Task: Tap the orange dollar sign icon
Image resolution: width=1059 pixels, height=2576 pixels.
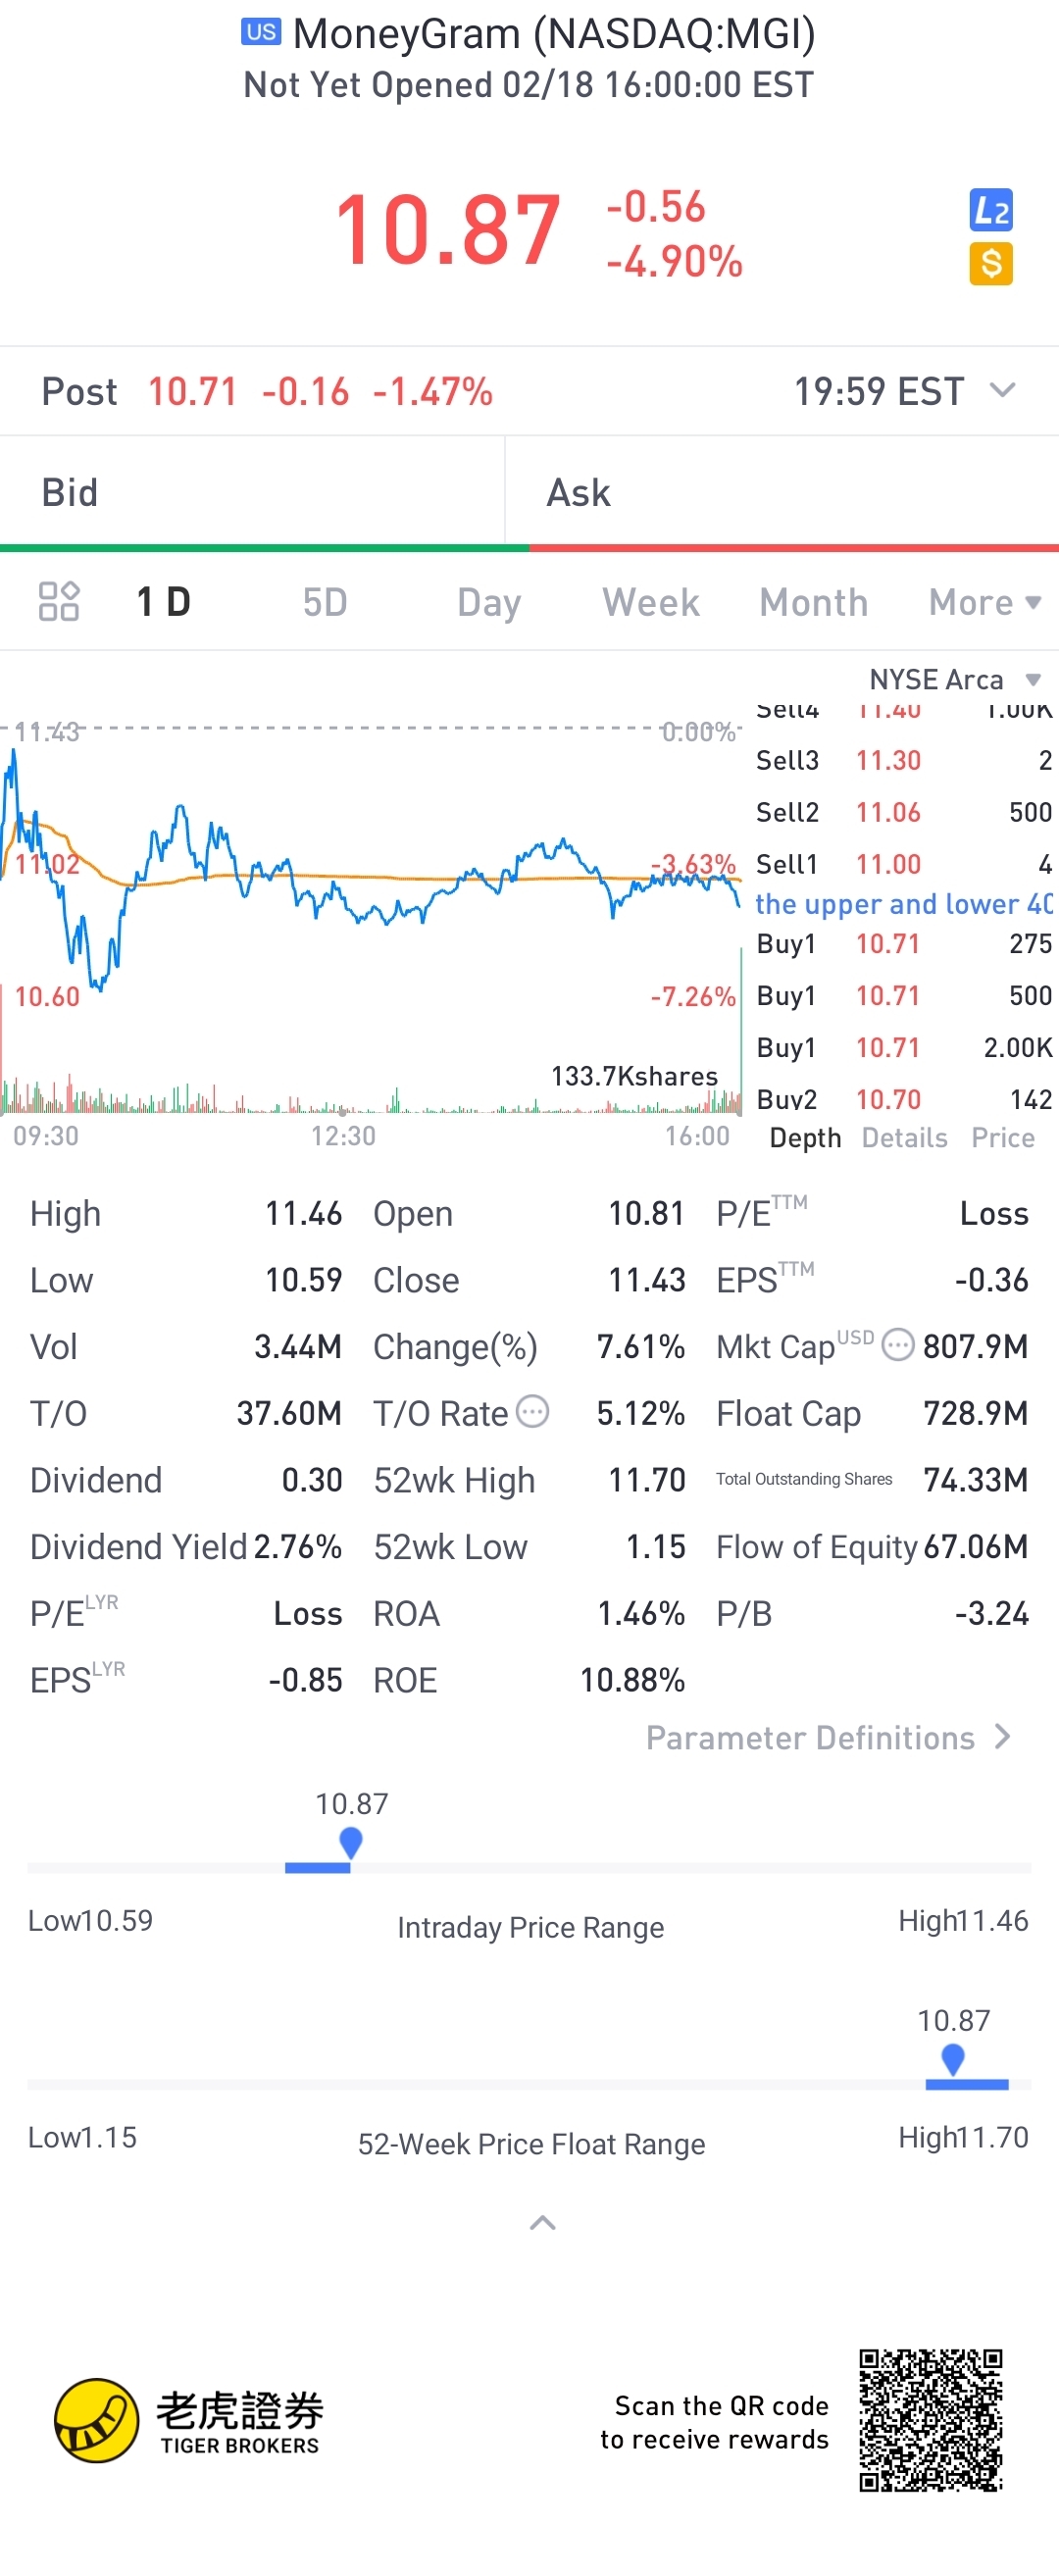Action: click(x=990, y=264)
